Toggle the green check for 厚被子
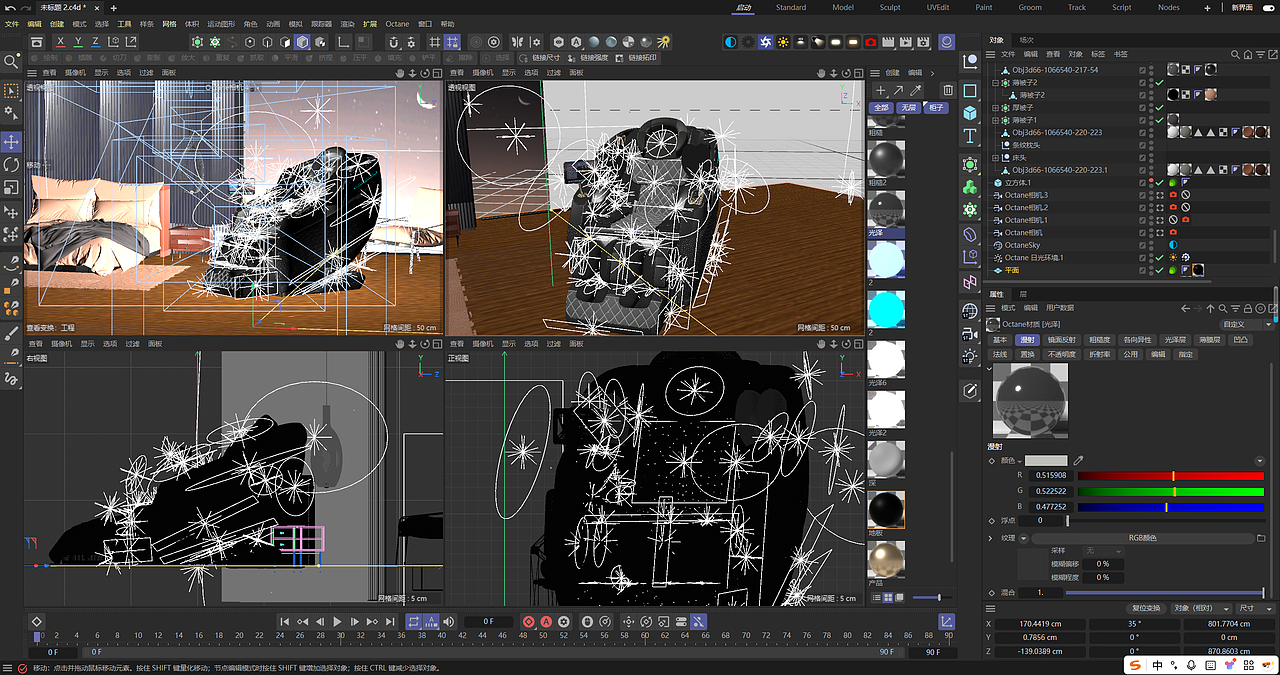This screenshot has width=1280, height=675. click(1159, 108)
